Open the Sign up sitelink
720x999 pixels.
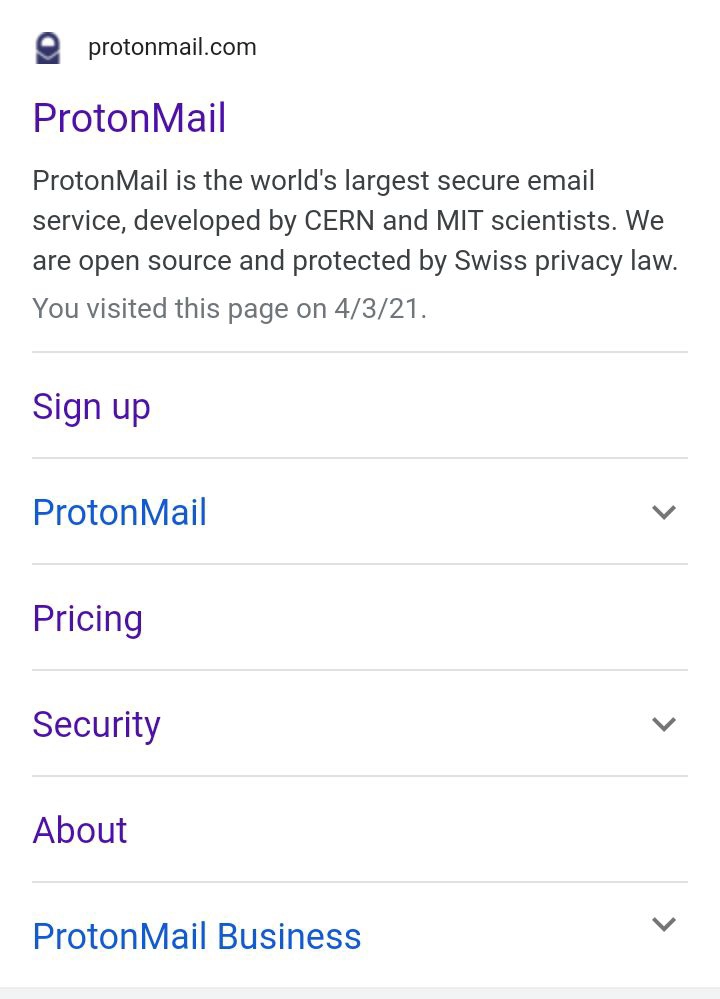click(x=91, y=407)
